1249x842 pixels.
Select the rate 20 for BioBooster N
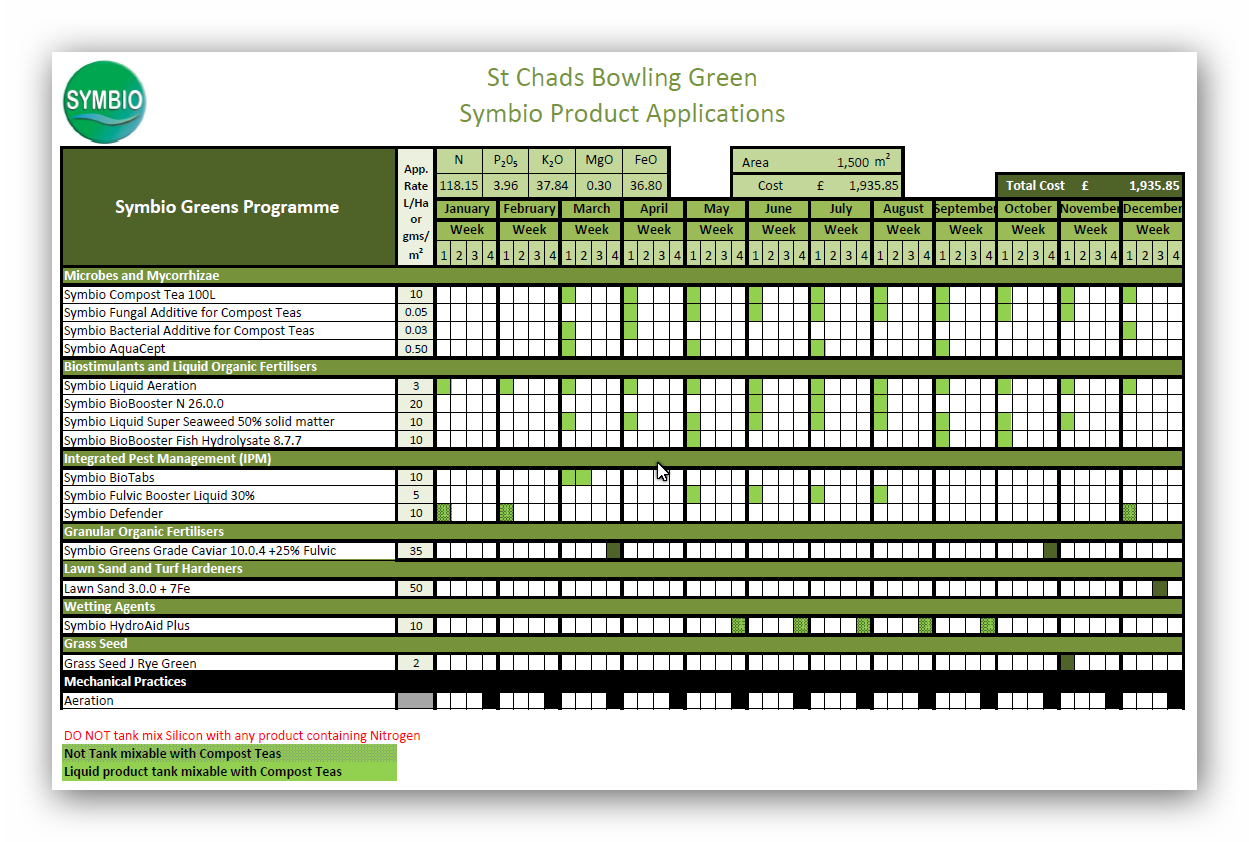[x=416, y=404]
